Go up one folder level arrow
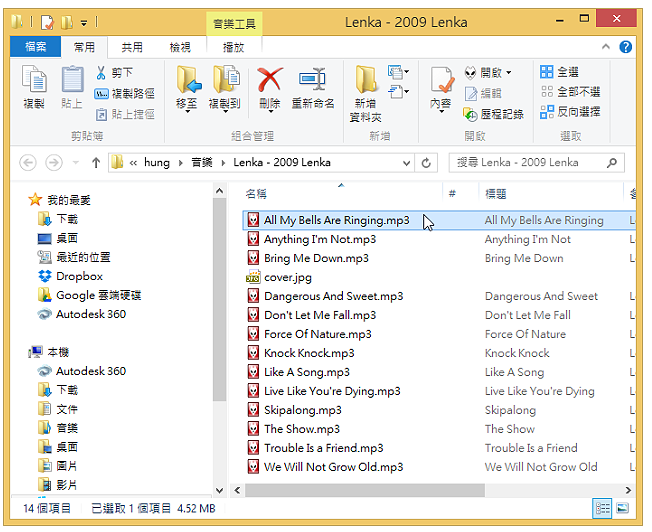652x532 pixels. (x=96, y=163)
